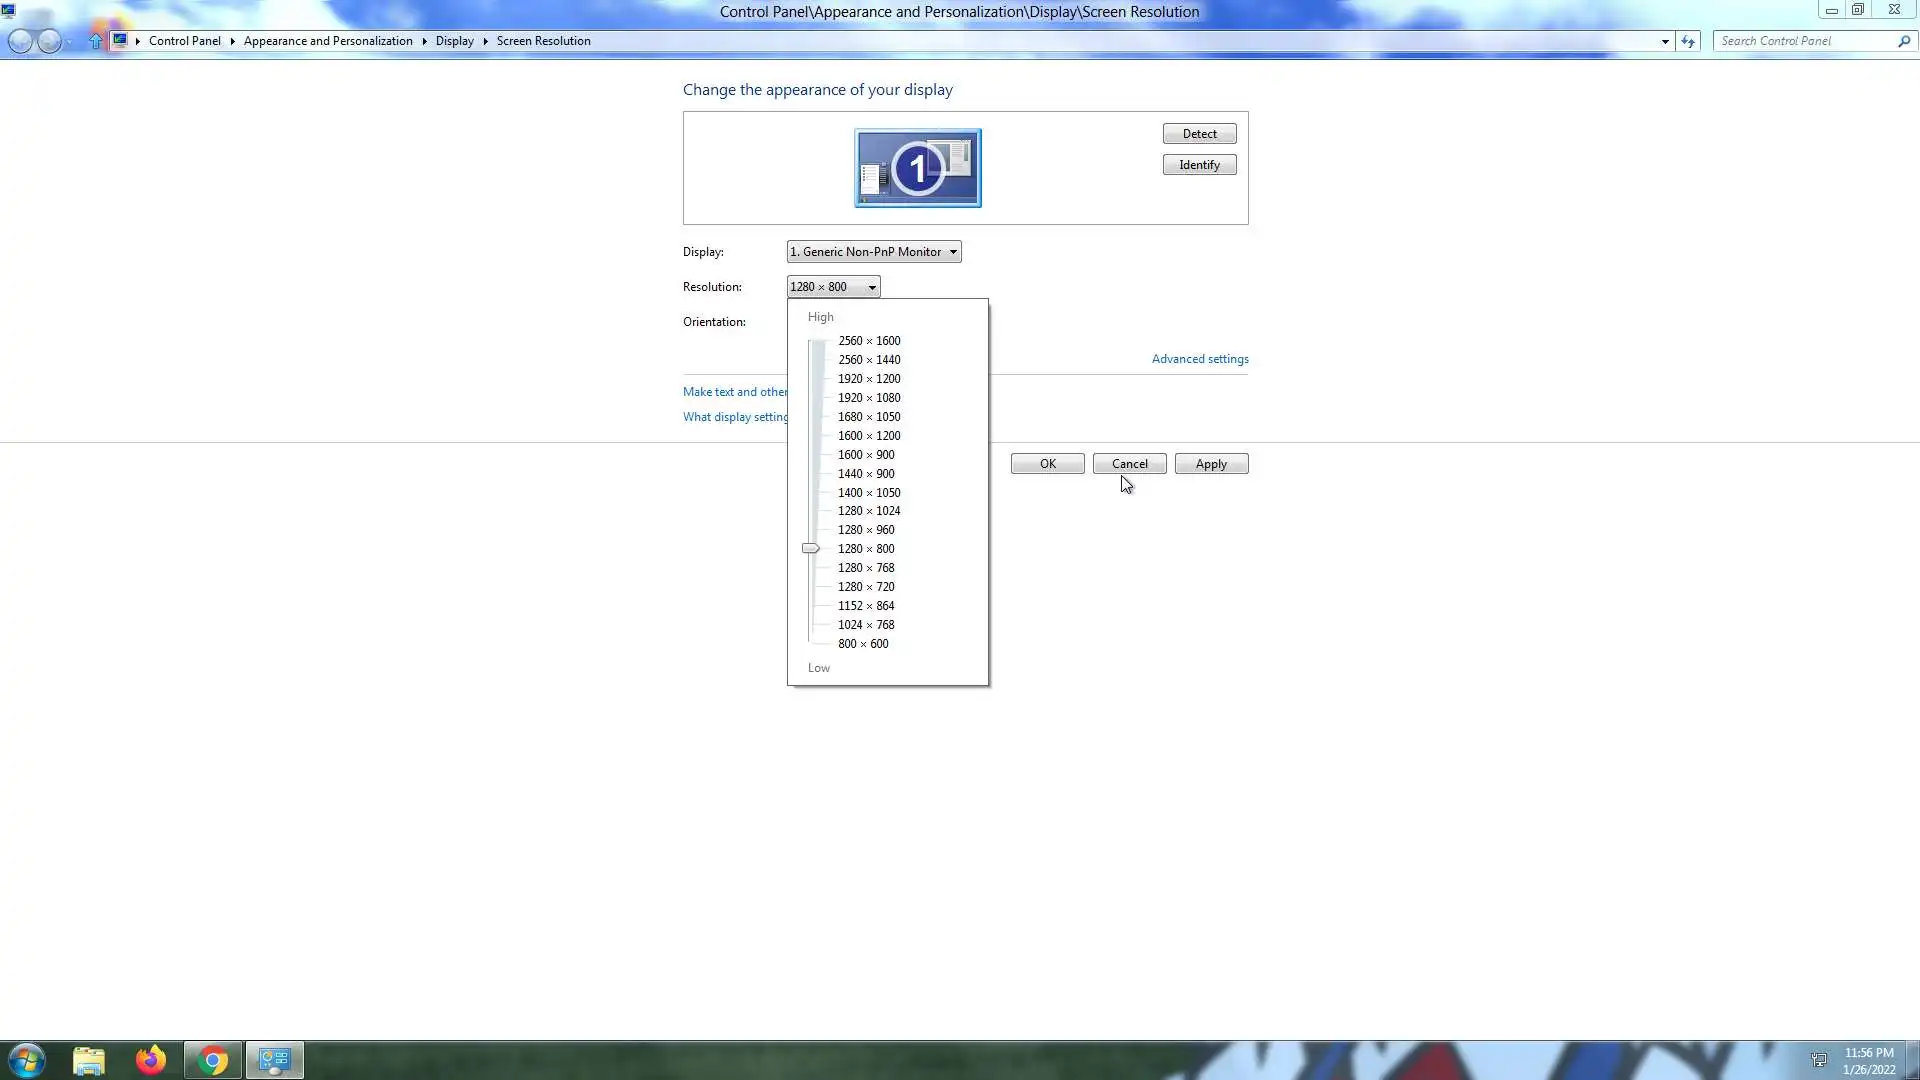Click the resolution slider handle
This screenshot has height=1080, width=1920.
click(x=810, y=549)
